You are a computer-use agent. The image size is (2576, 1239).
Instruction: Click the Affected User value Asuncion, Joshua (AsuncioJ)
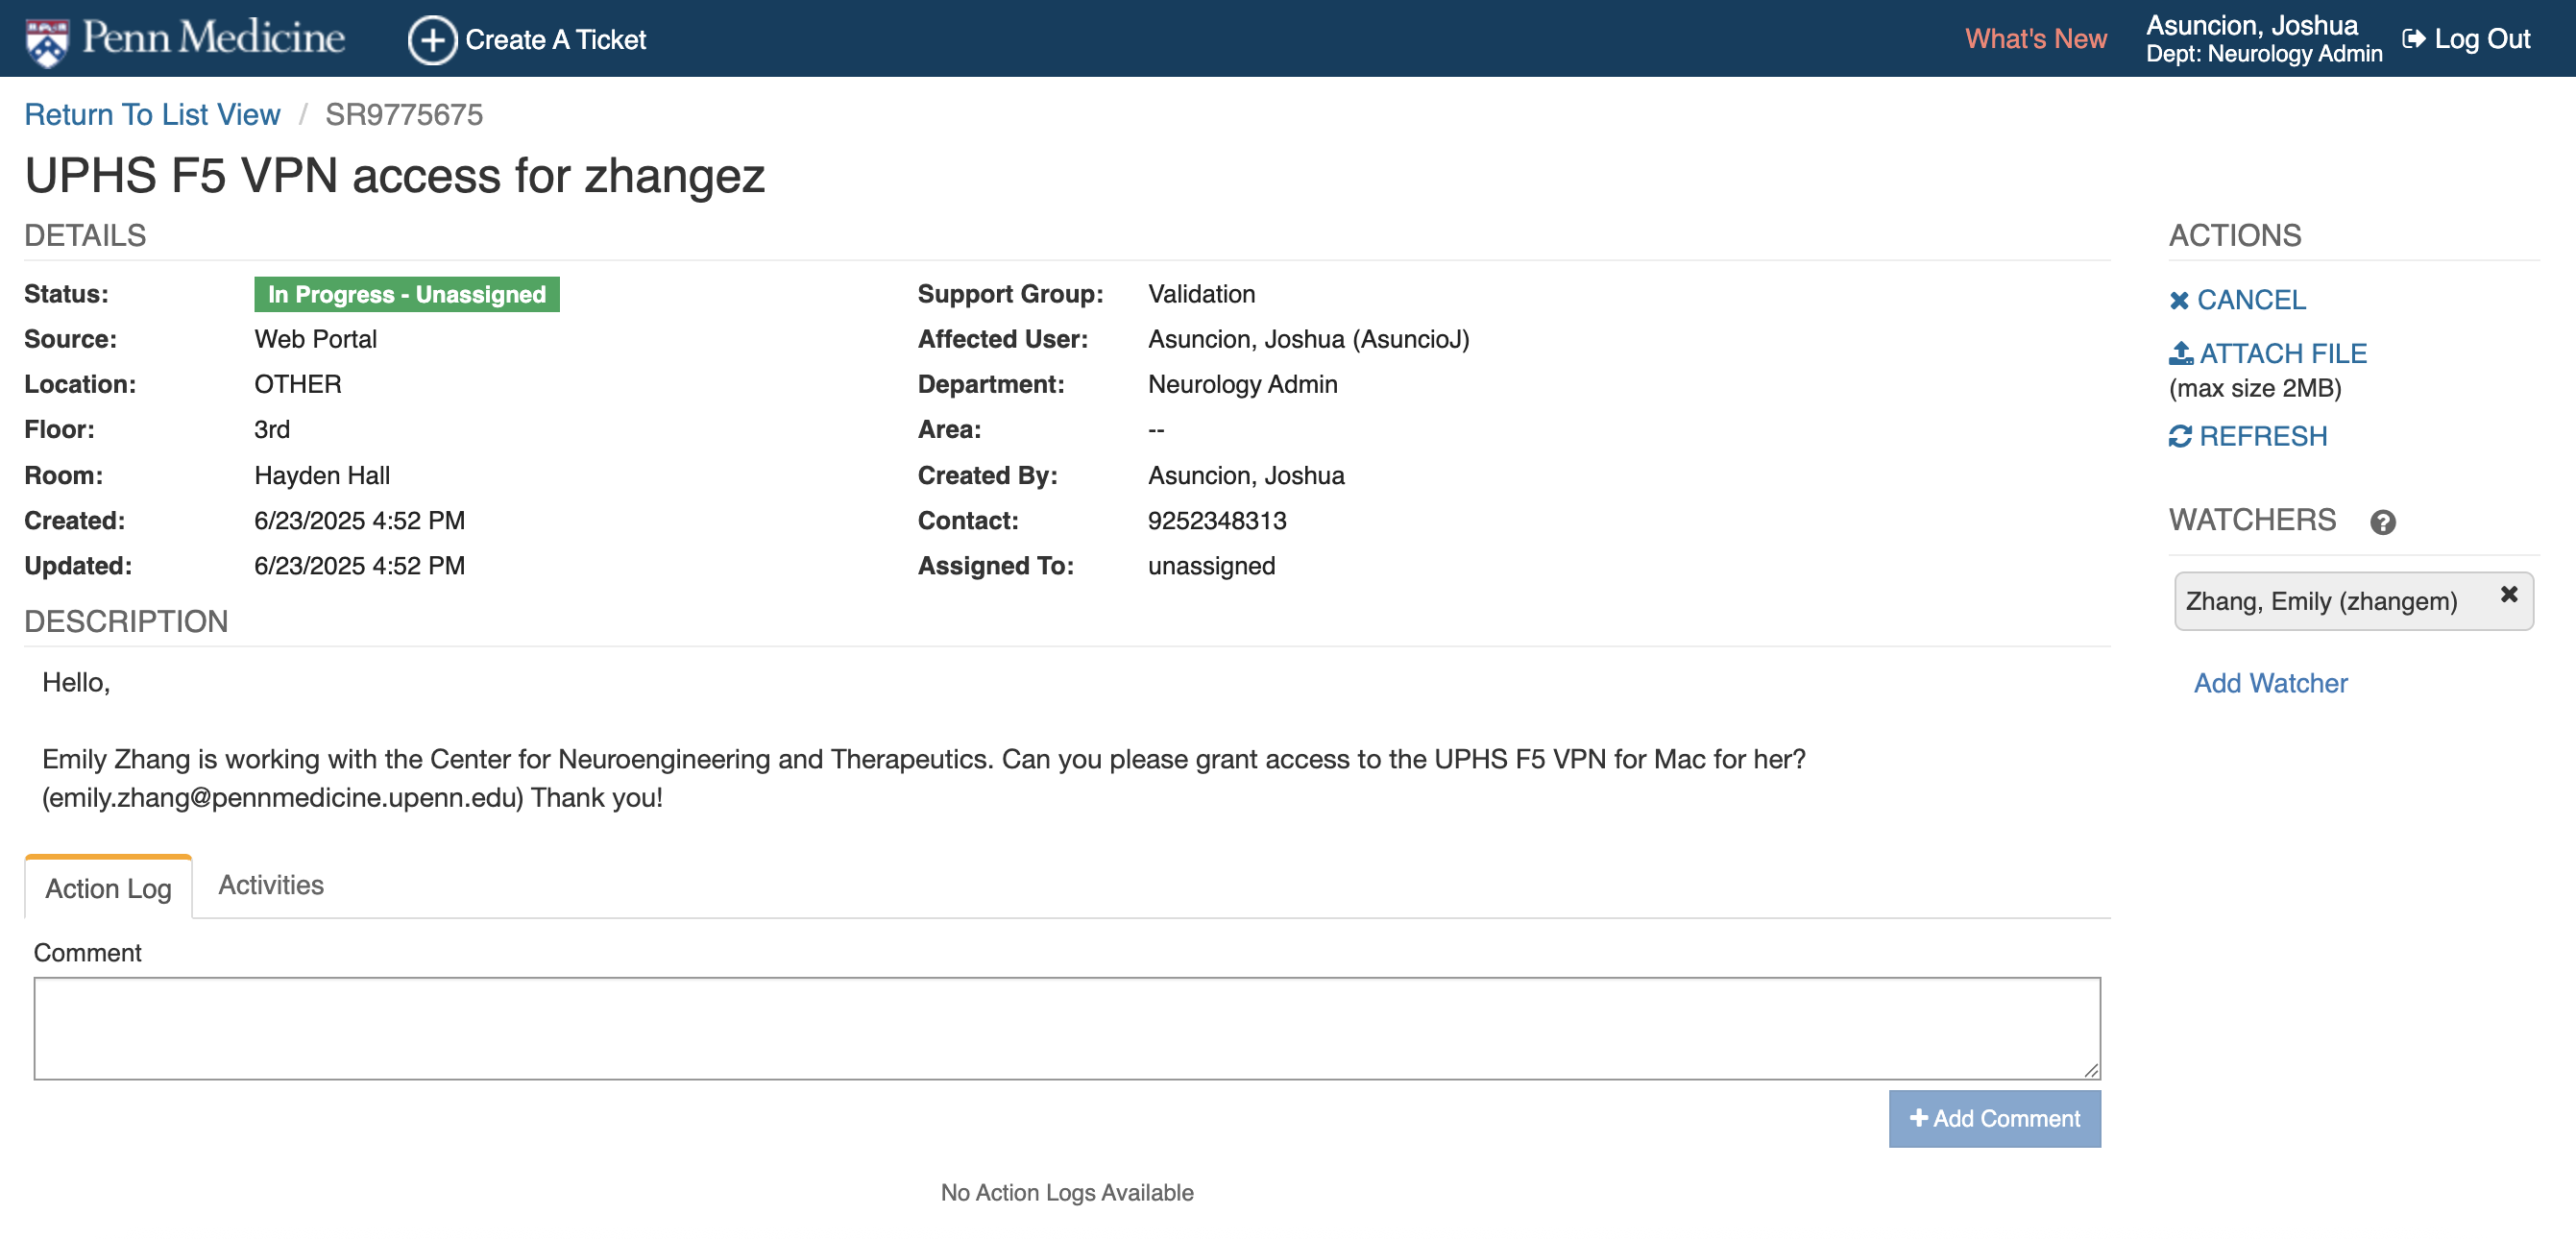tap(1308, 339)
